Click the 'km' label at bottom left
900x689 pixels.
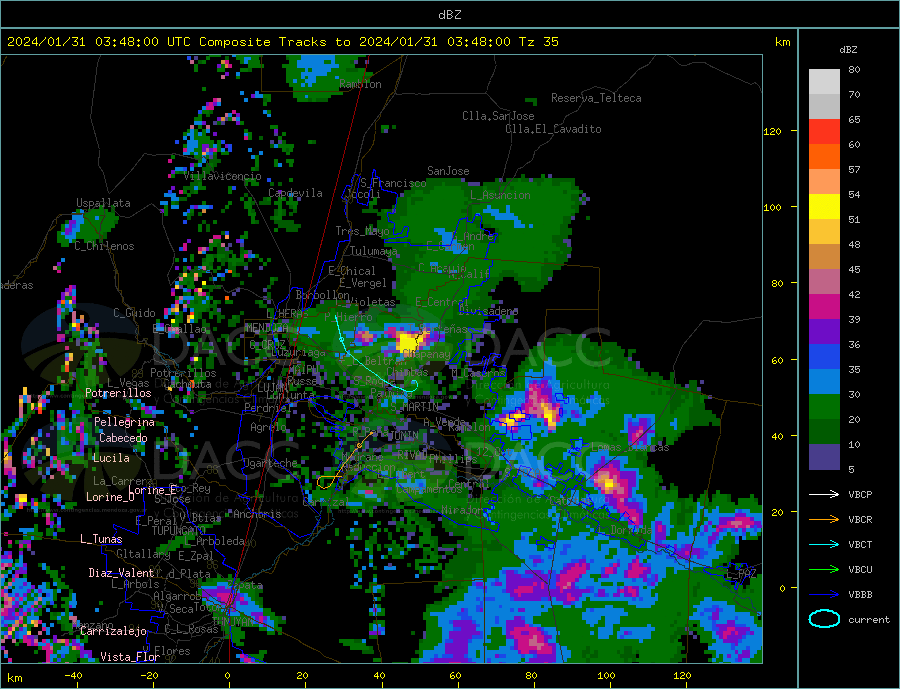[14, 678]
